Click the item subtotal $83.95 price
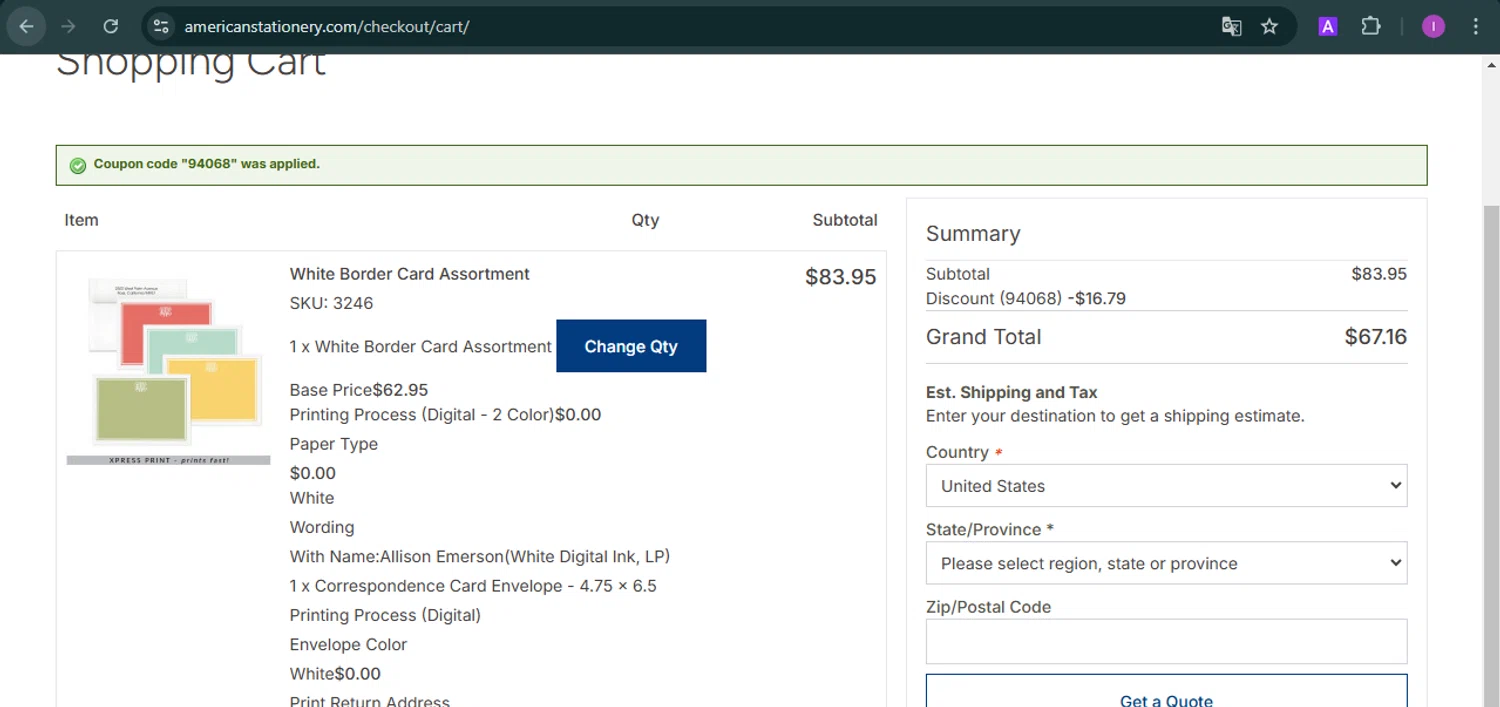Viewport: 1500px width, 707px height. coord(841,277)
